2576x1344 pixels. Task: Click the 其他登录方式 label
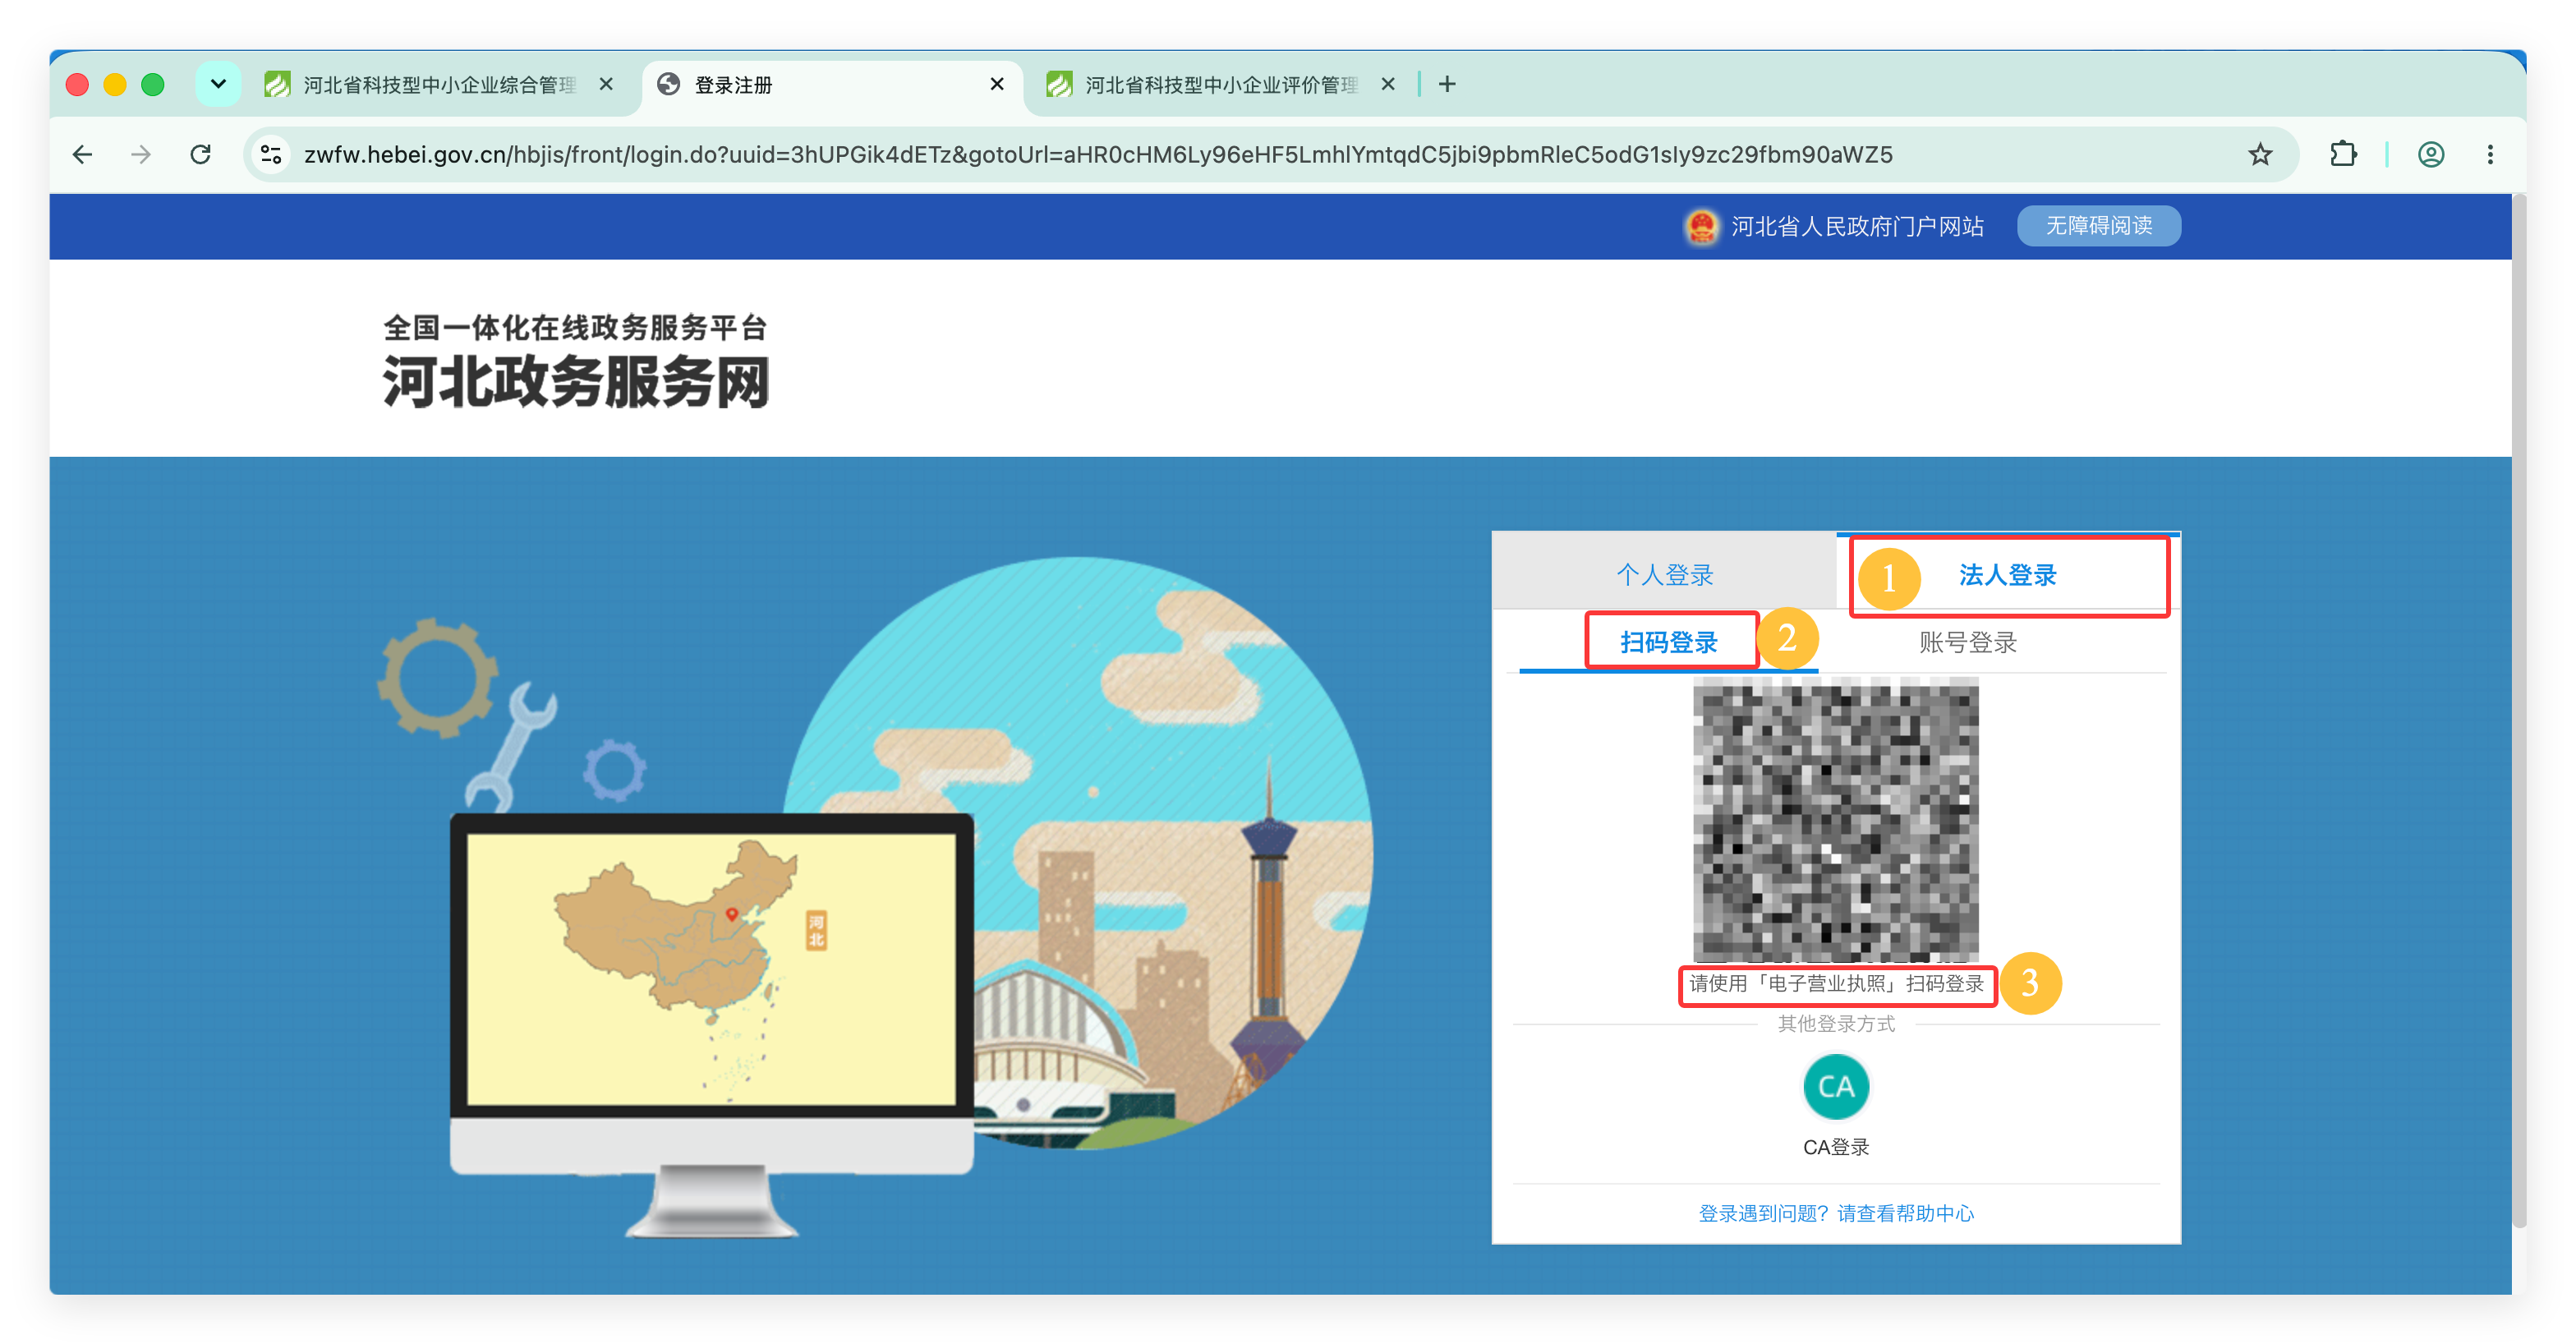pos(1835,1024)
